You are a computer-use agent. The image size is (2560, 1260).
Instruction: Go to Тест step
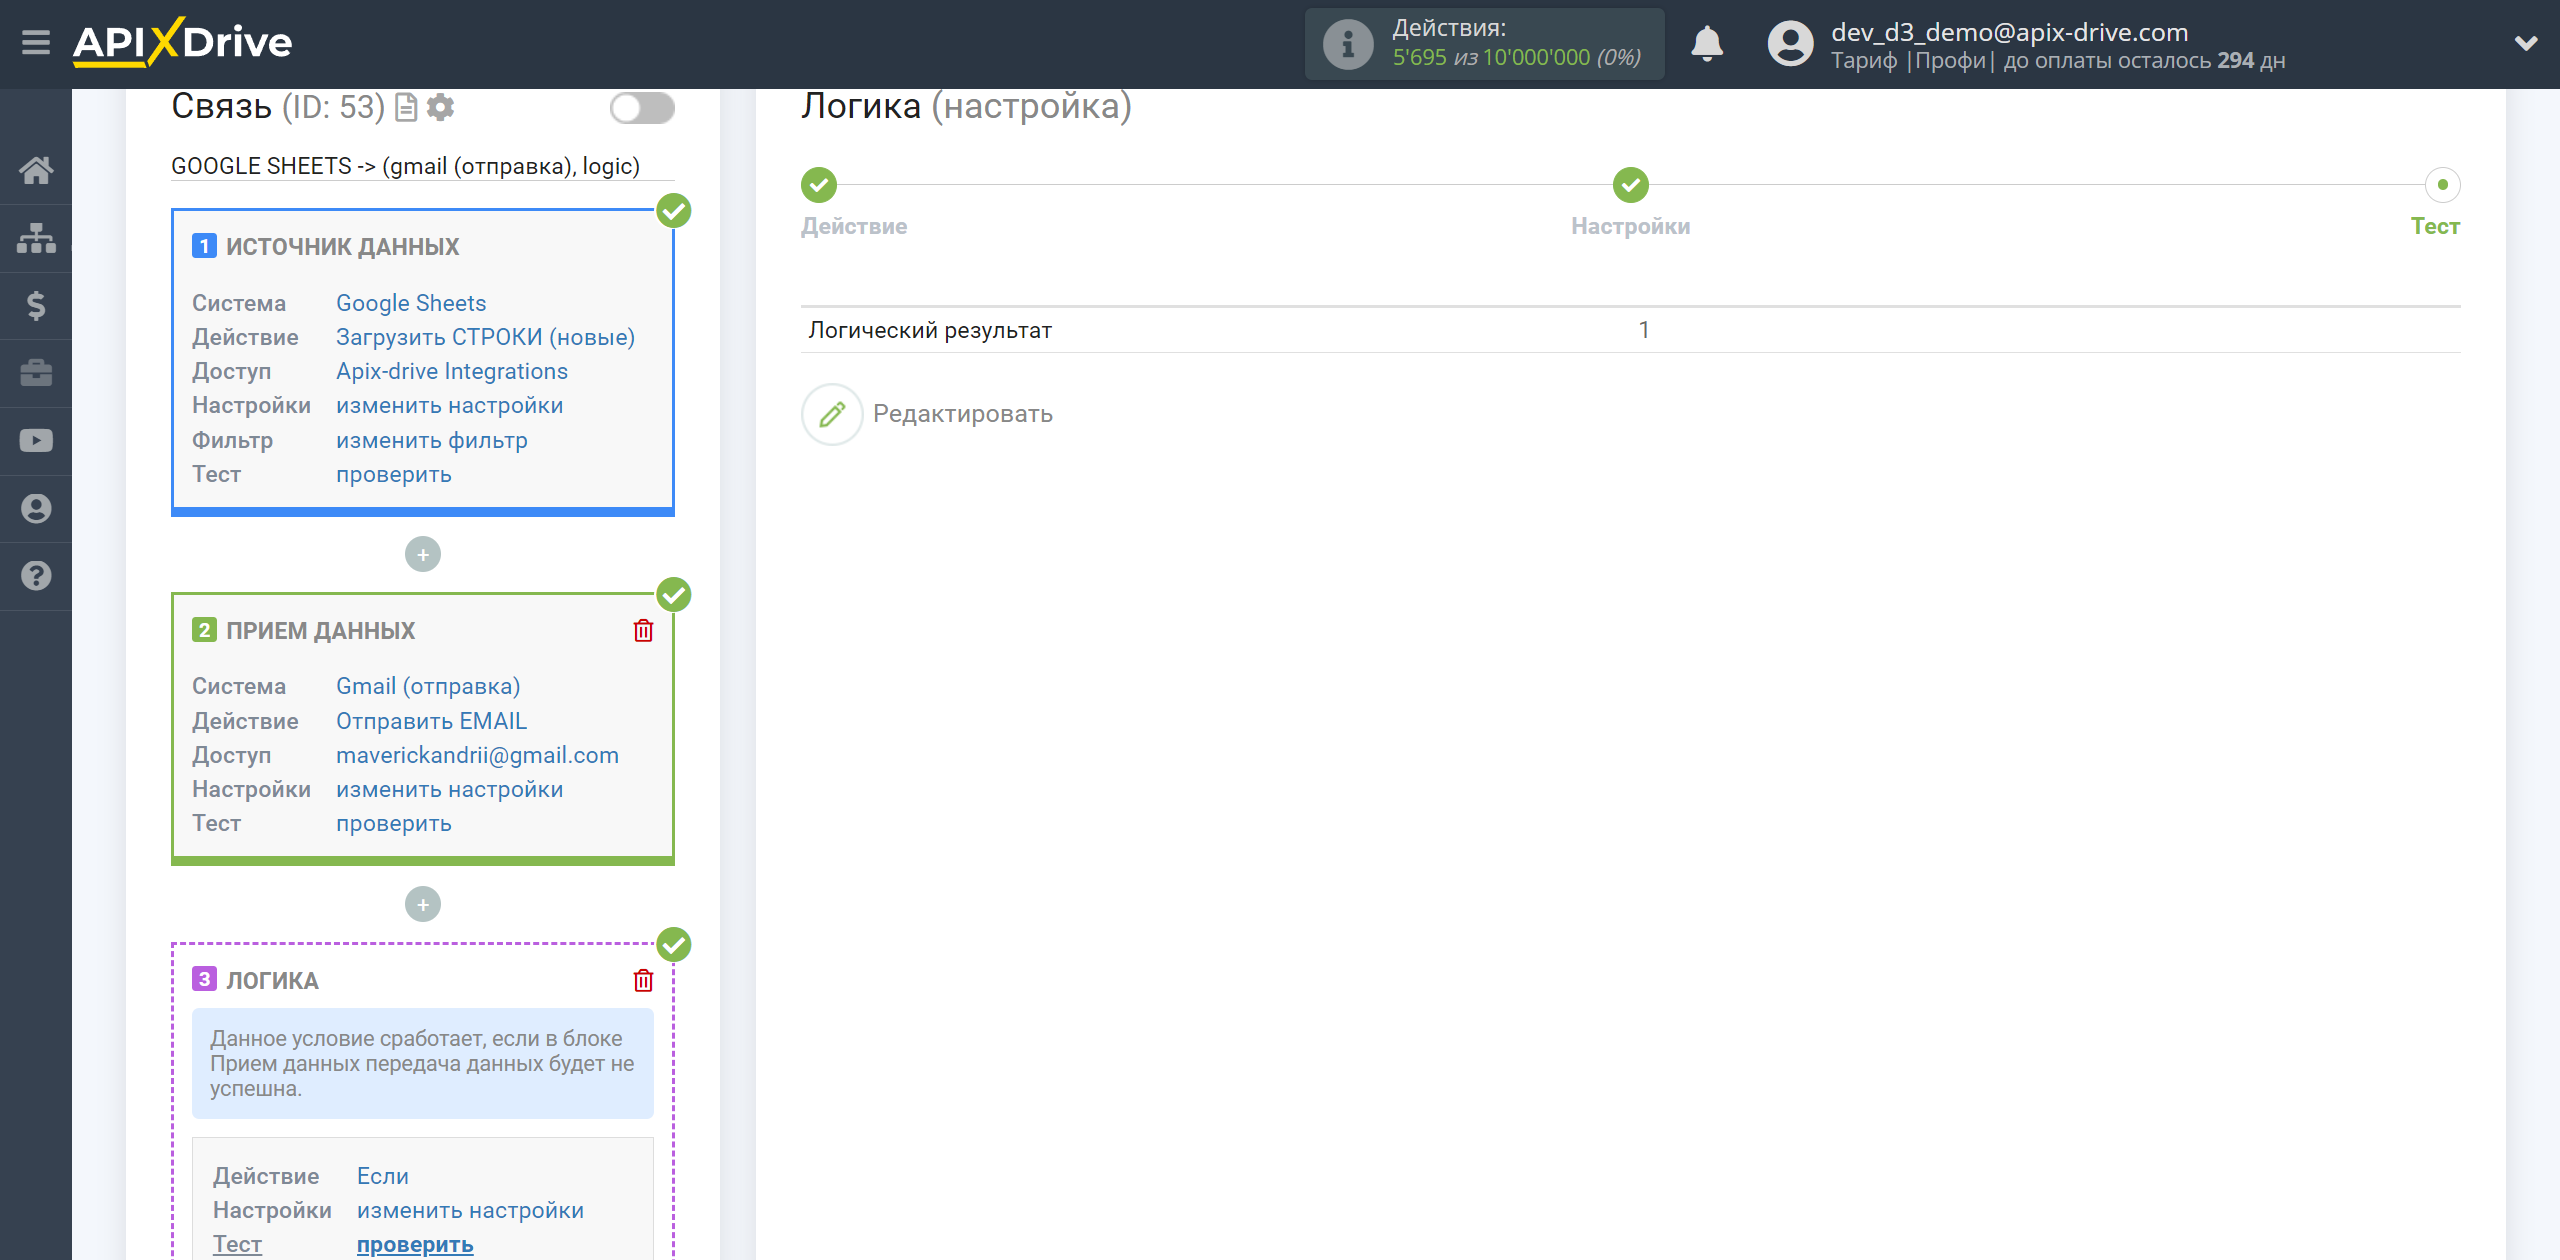(x=2435, y=226)
